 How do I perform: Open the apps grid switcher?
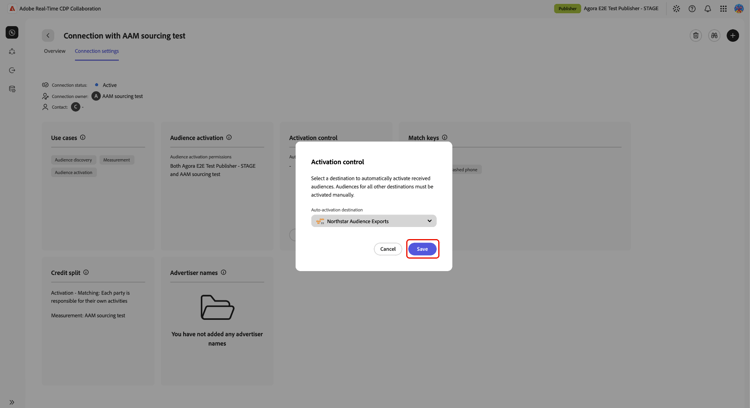723,9
